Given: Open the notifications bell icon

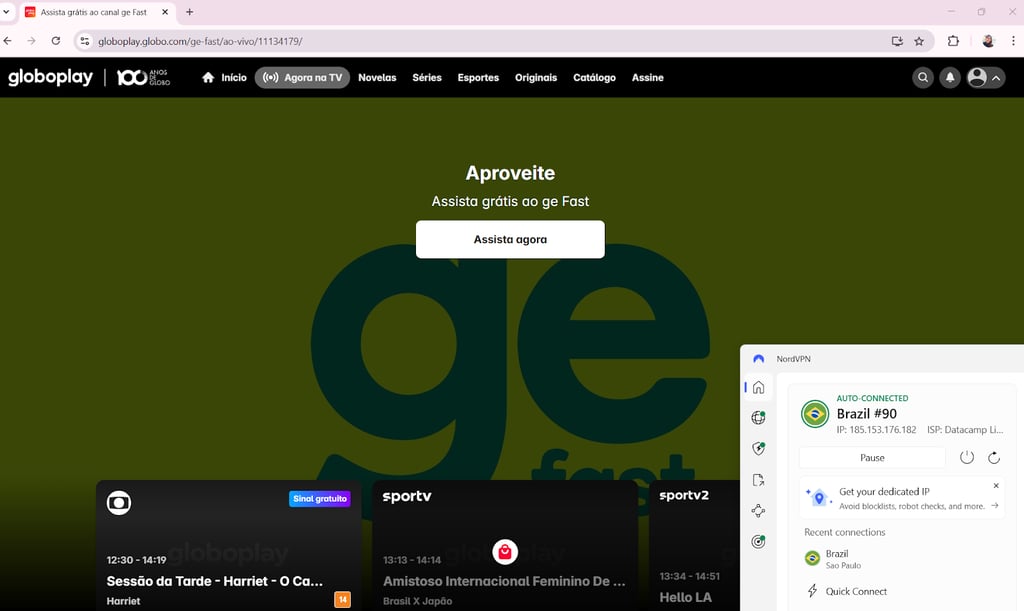Looking at the screenshot, I should [x=950, y=77].
